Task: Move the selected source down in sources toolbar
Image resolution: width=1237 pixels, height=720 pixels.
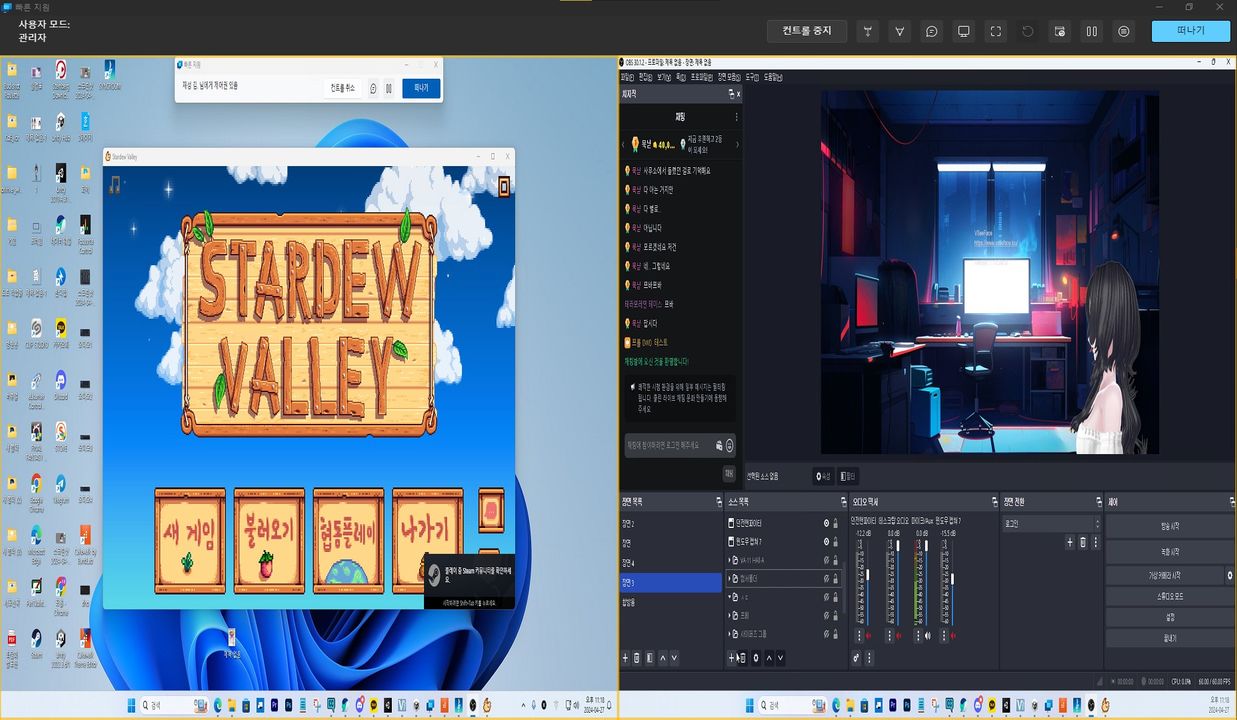Action: point(781,658)
